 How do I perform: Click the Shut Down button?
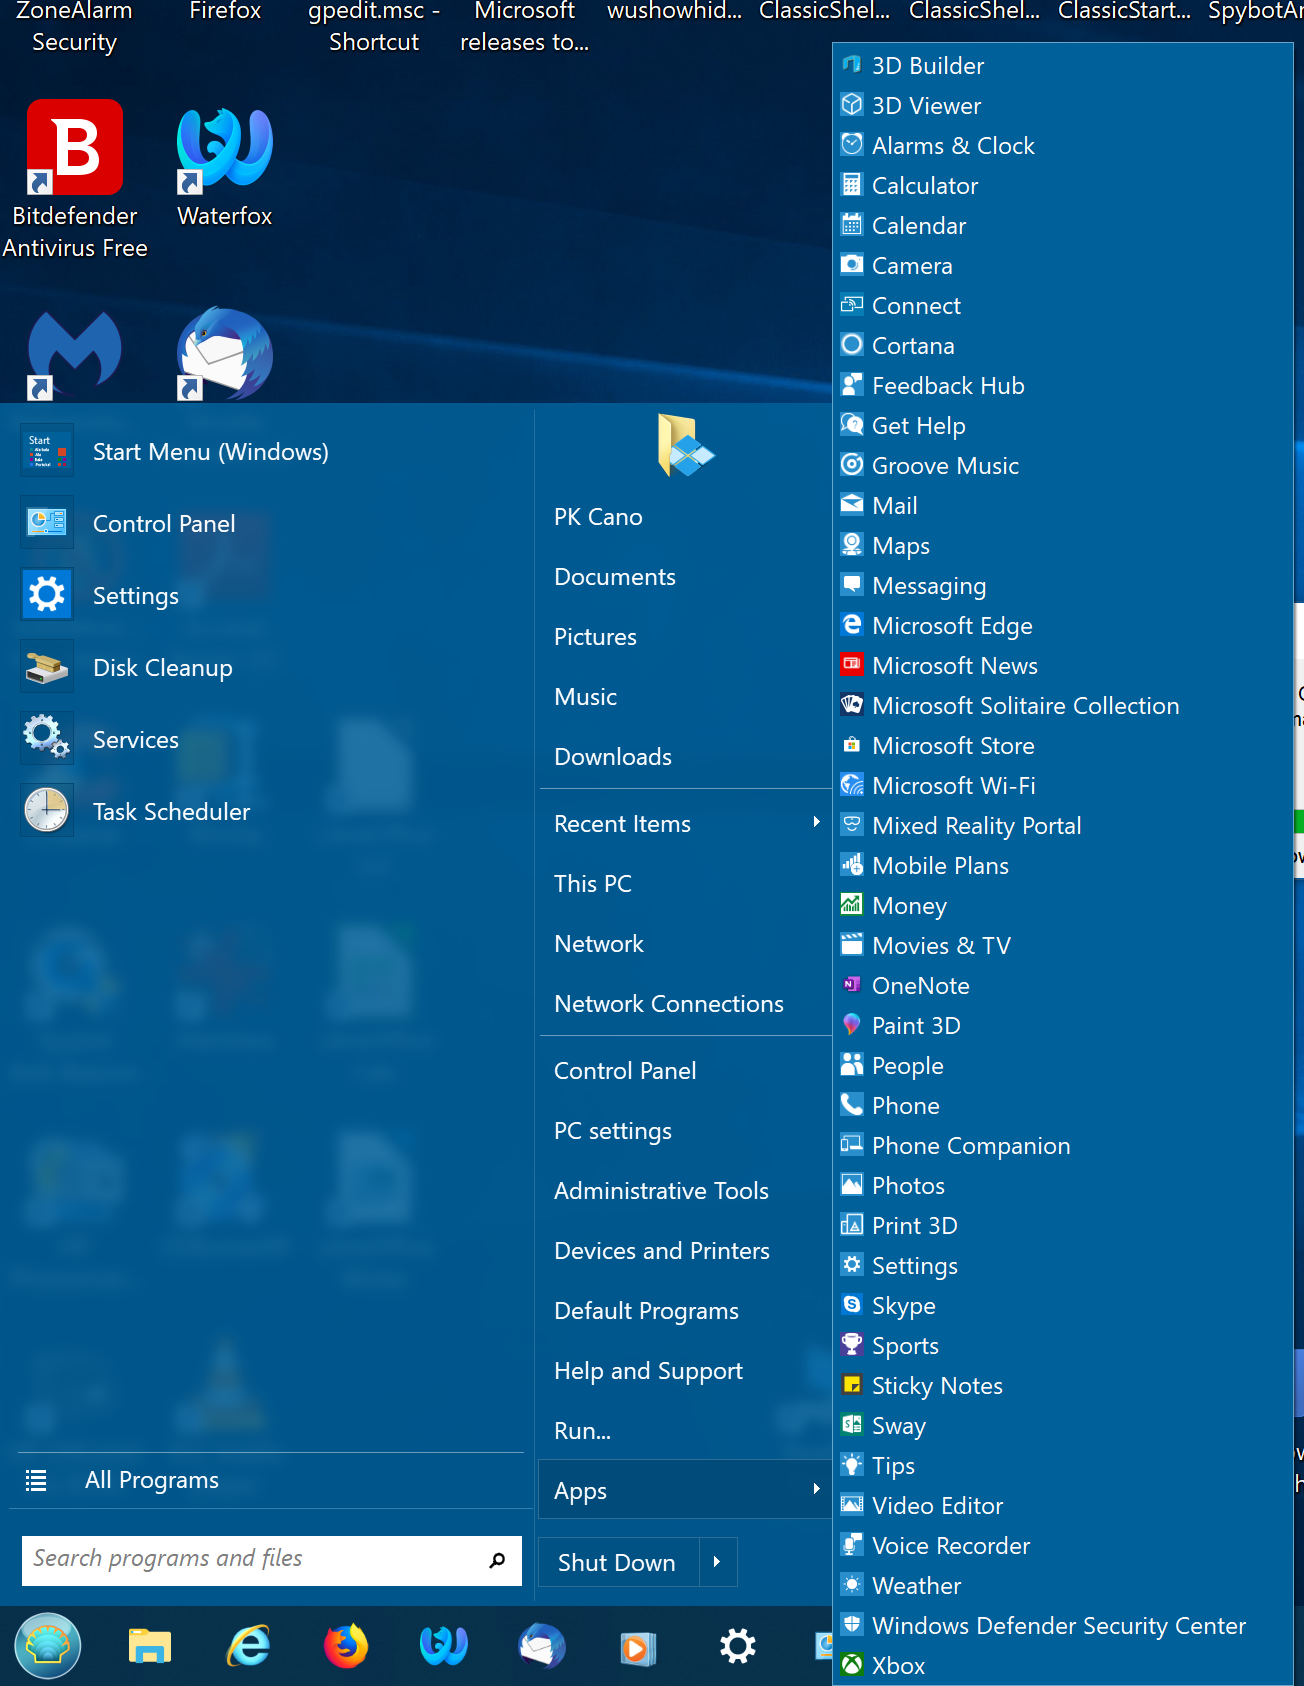point(618,1562)
